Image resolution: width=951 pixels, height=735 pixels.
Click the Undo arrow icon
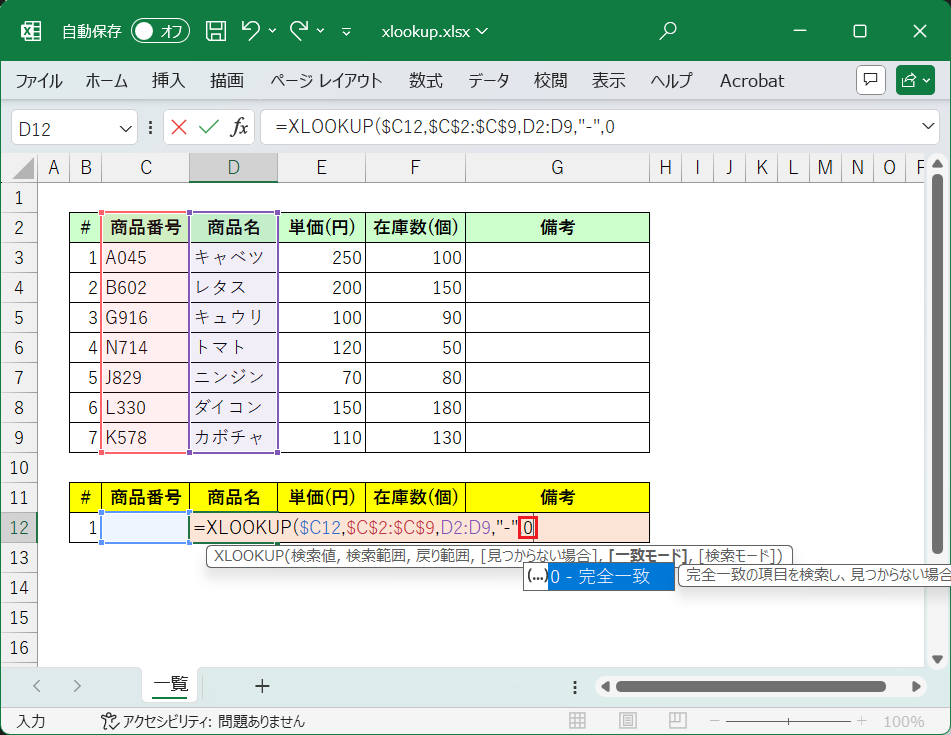coord(251,31)
